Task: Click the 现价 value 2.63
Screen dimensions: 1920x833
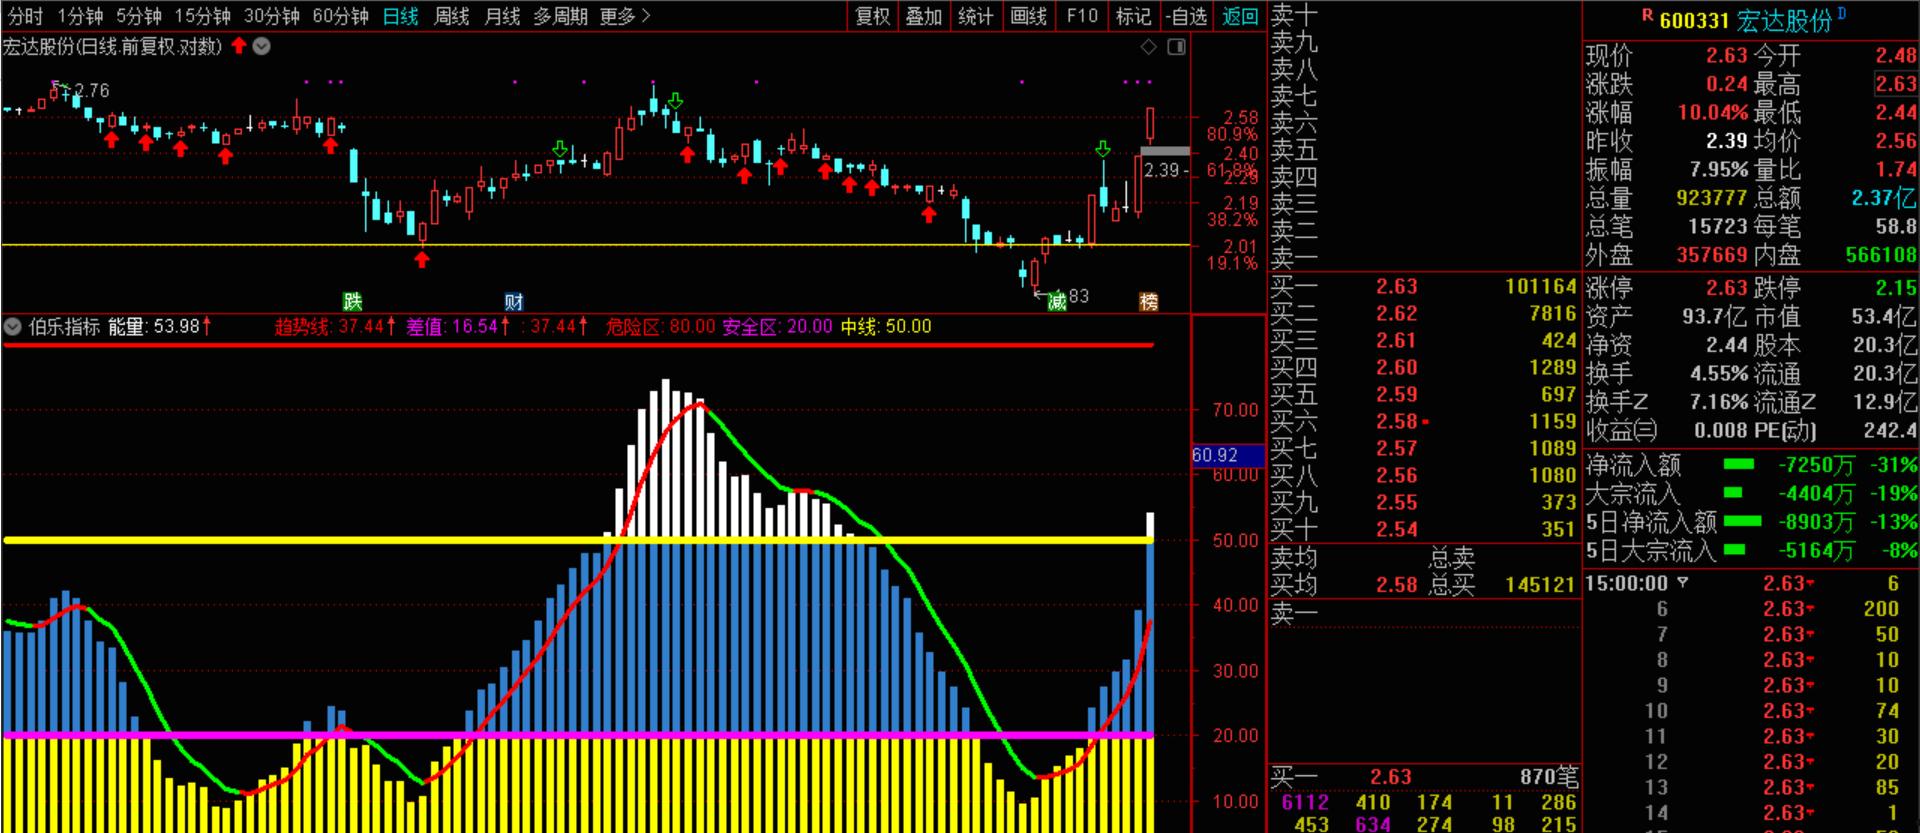Action: [x=1726, y=55]
